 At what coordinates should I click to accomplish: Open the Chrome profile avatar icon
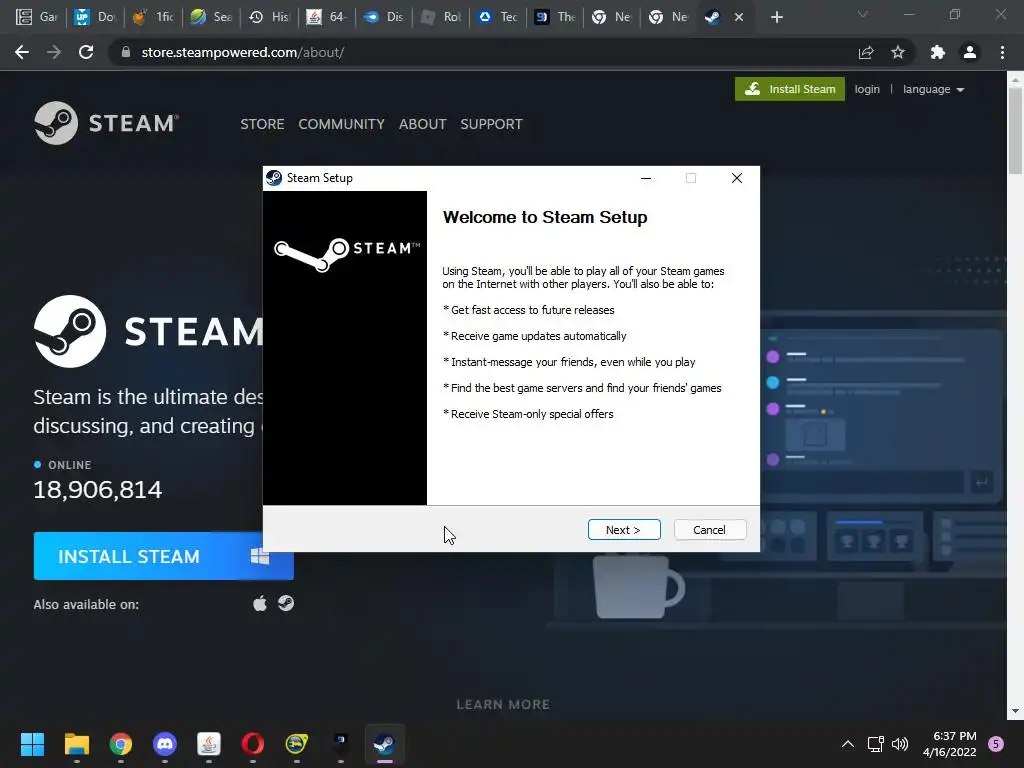pyautogui.click(x=970, y=52)
